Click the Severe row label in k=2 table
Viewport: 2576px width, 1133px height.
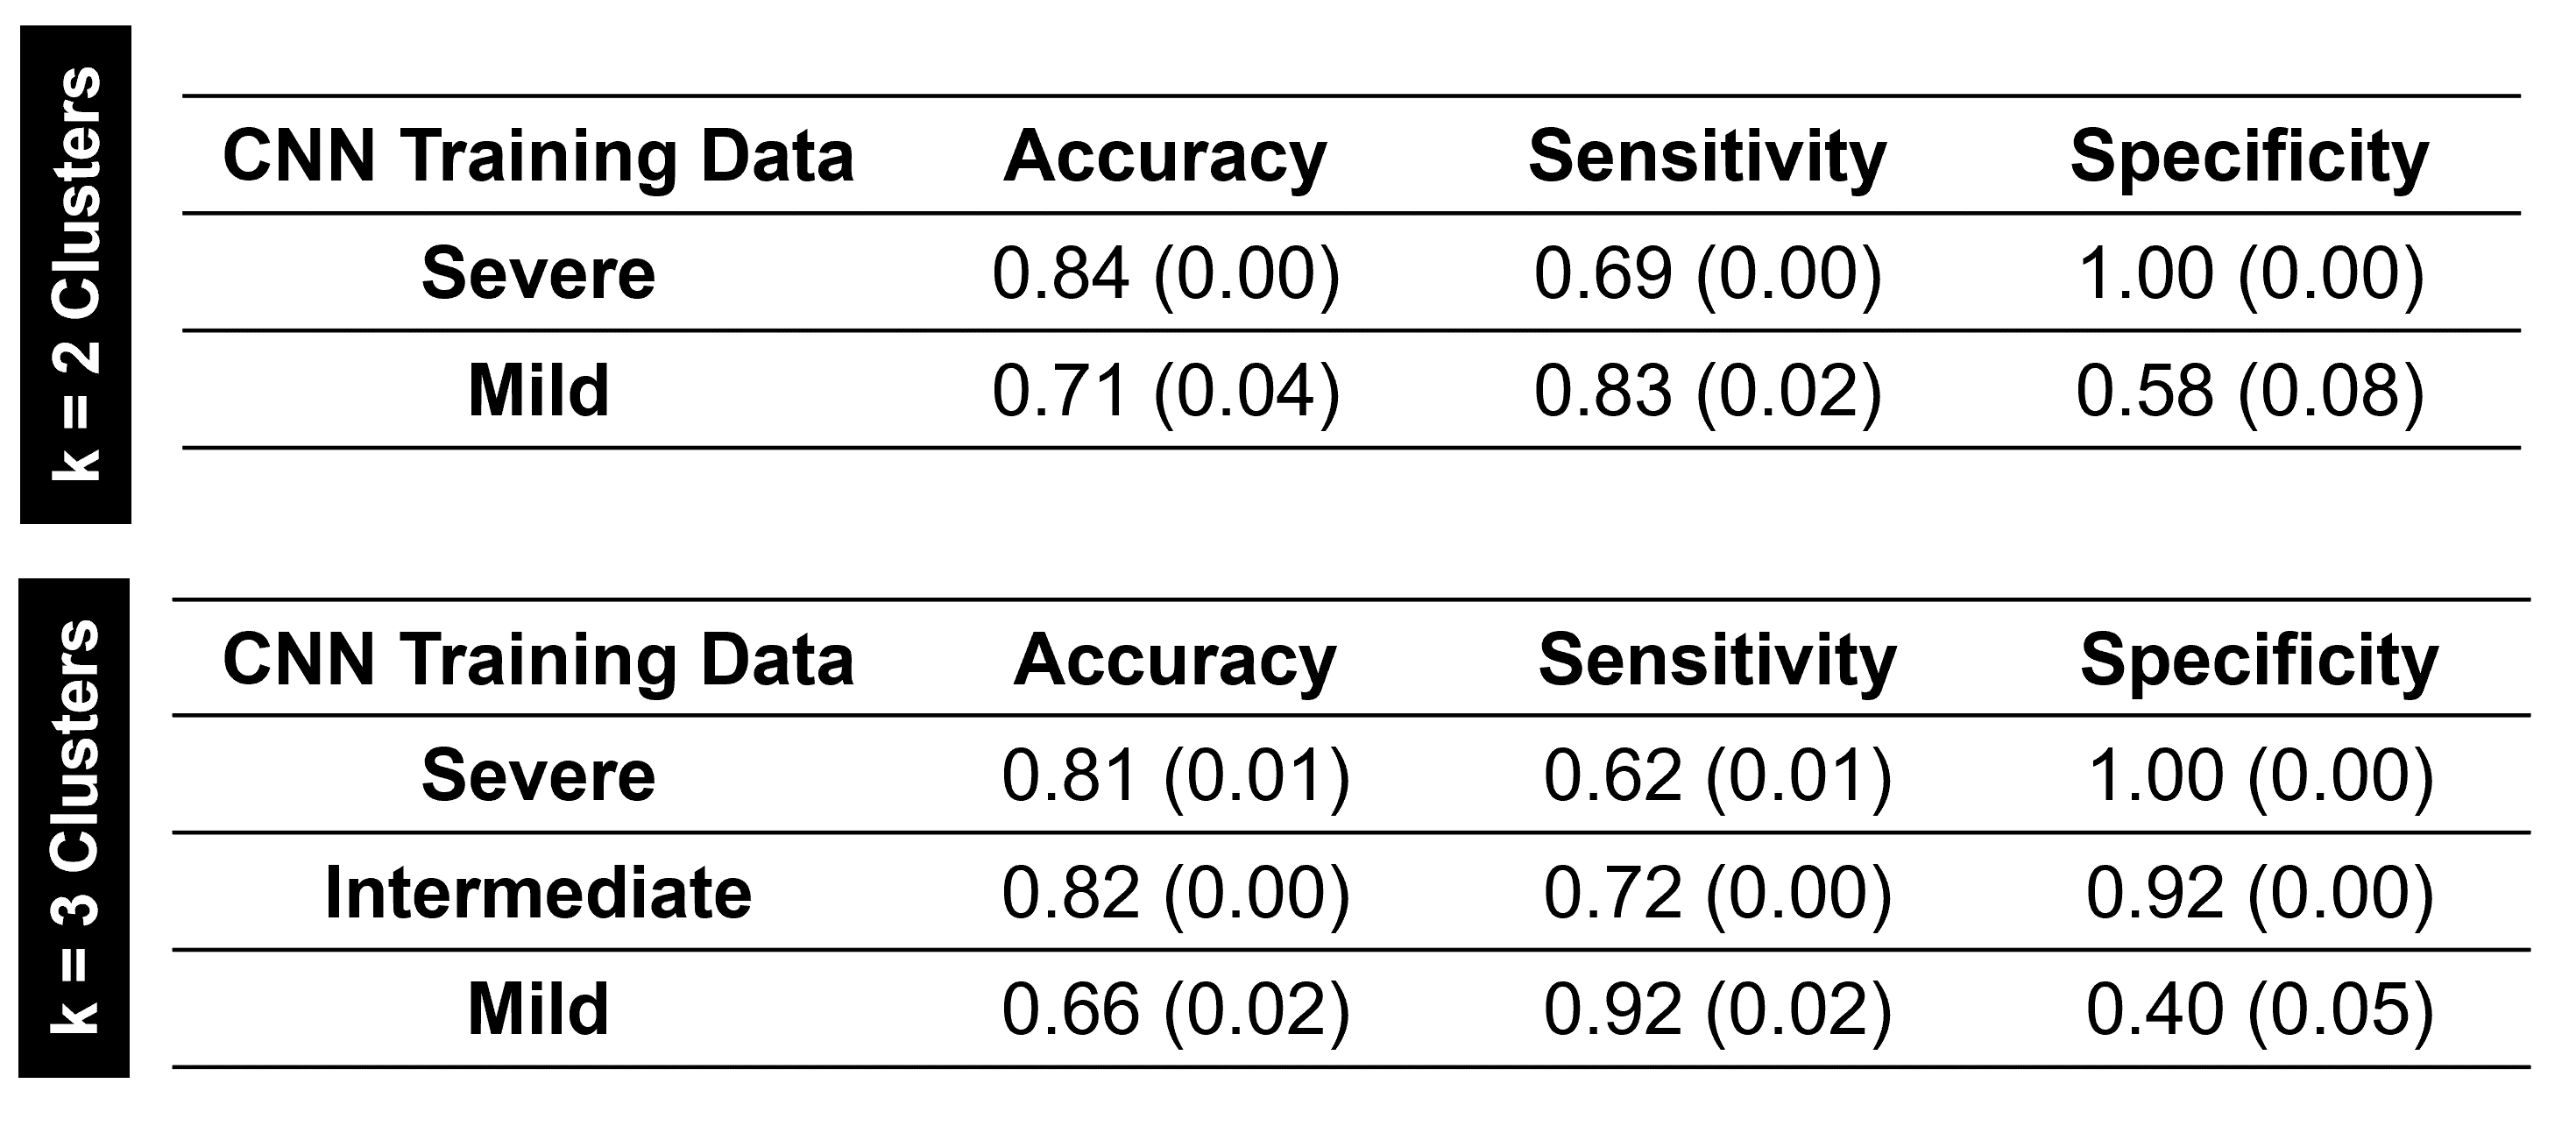(538, 273)
